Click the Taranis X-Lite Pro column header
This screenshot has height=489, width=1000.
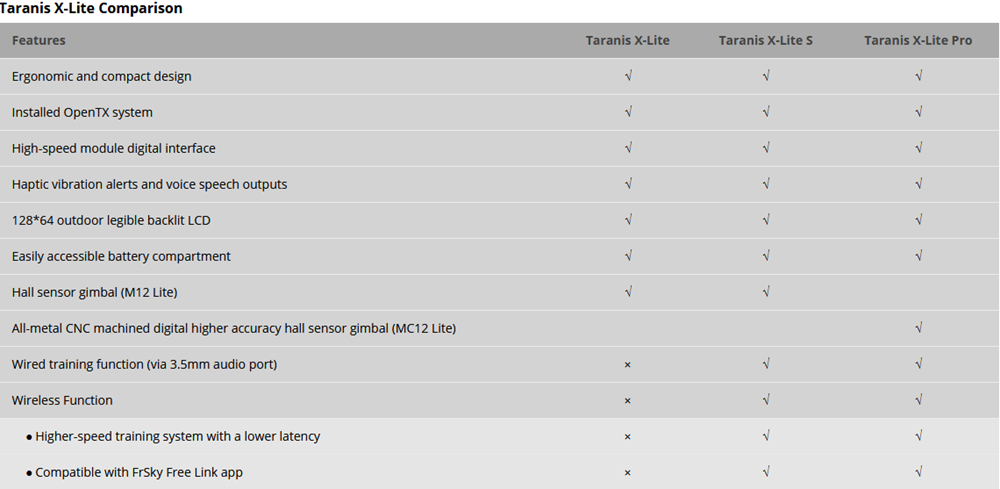pos(917,40)
